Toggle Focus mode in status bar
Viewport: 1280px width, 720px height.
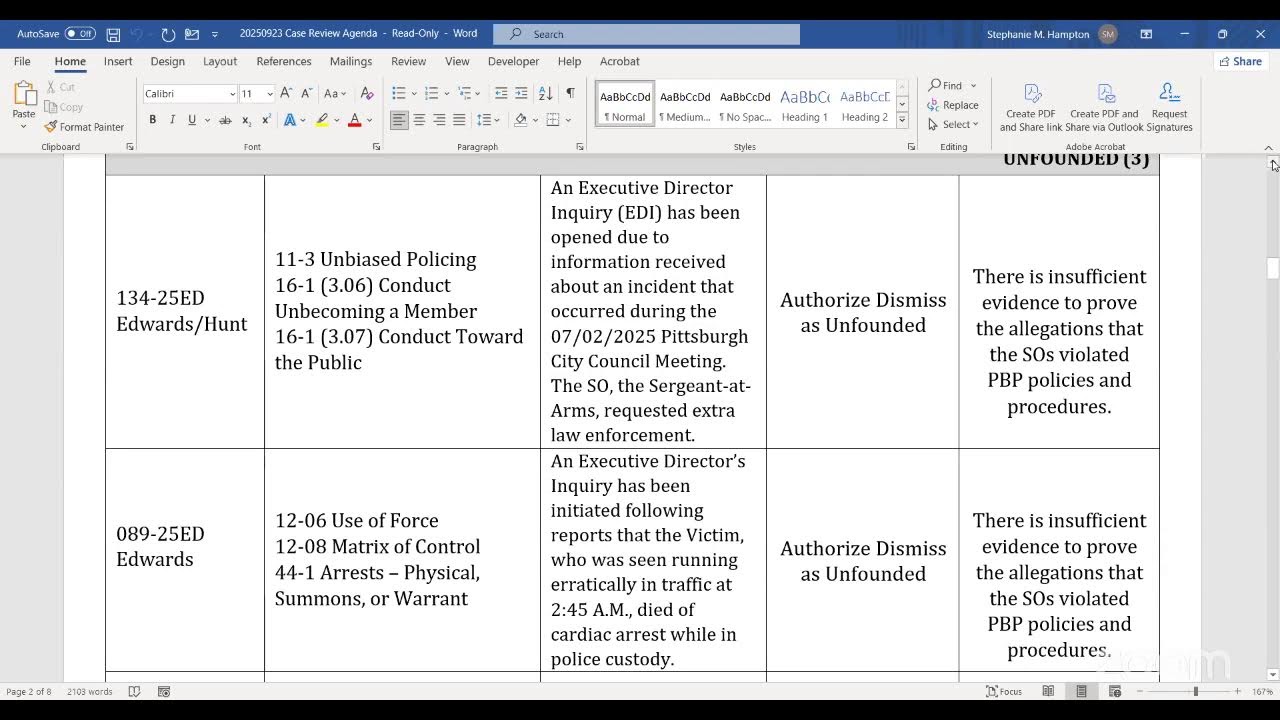click(x=1004, y=691)
